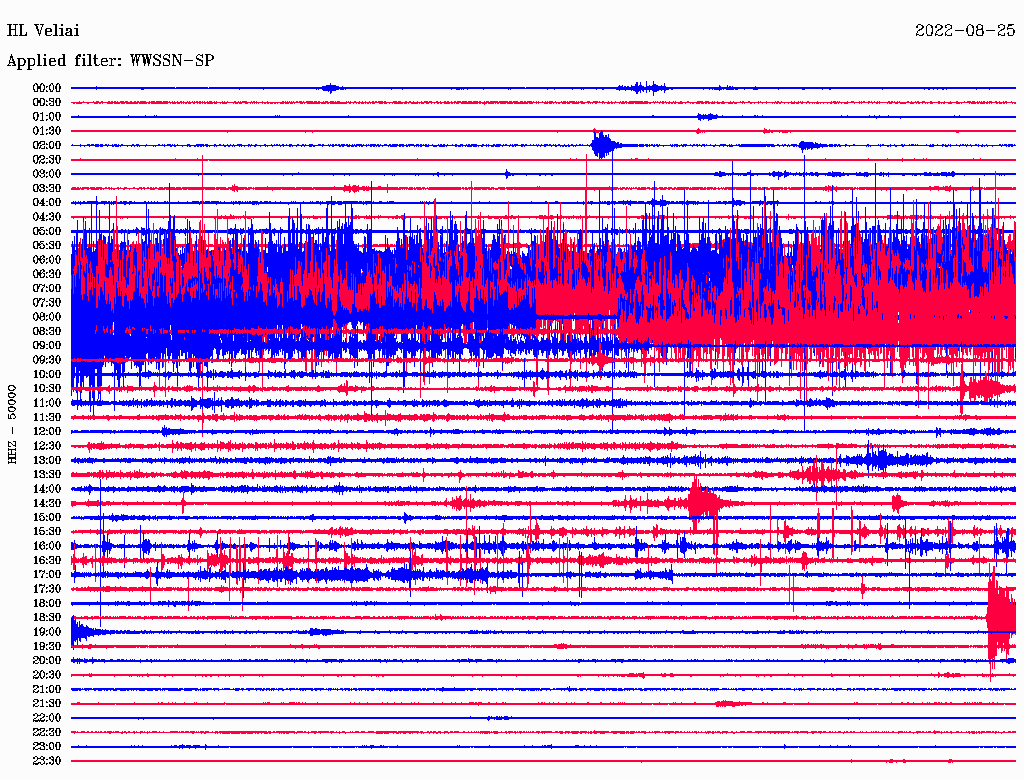The width and height of the screenshot is (1024, 780).
Task: Select the 09:00 time label
Action: tap(47, 346)
